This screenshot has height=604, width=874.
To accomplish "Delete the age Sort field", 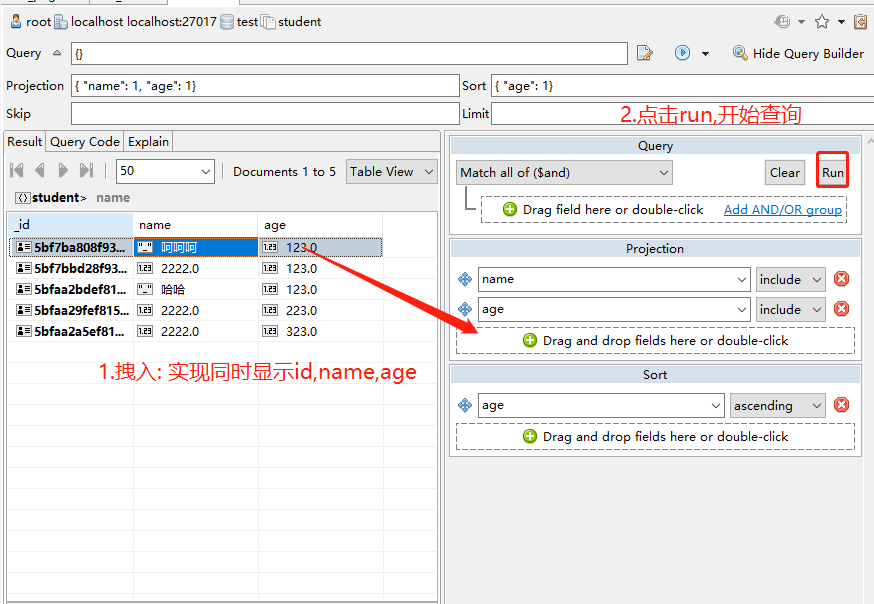I will click(x=841, y=405).
